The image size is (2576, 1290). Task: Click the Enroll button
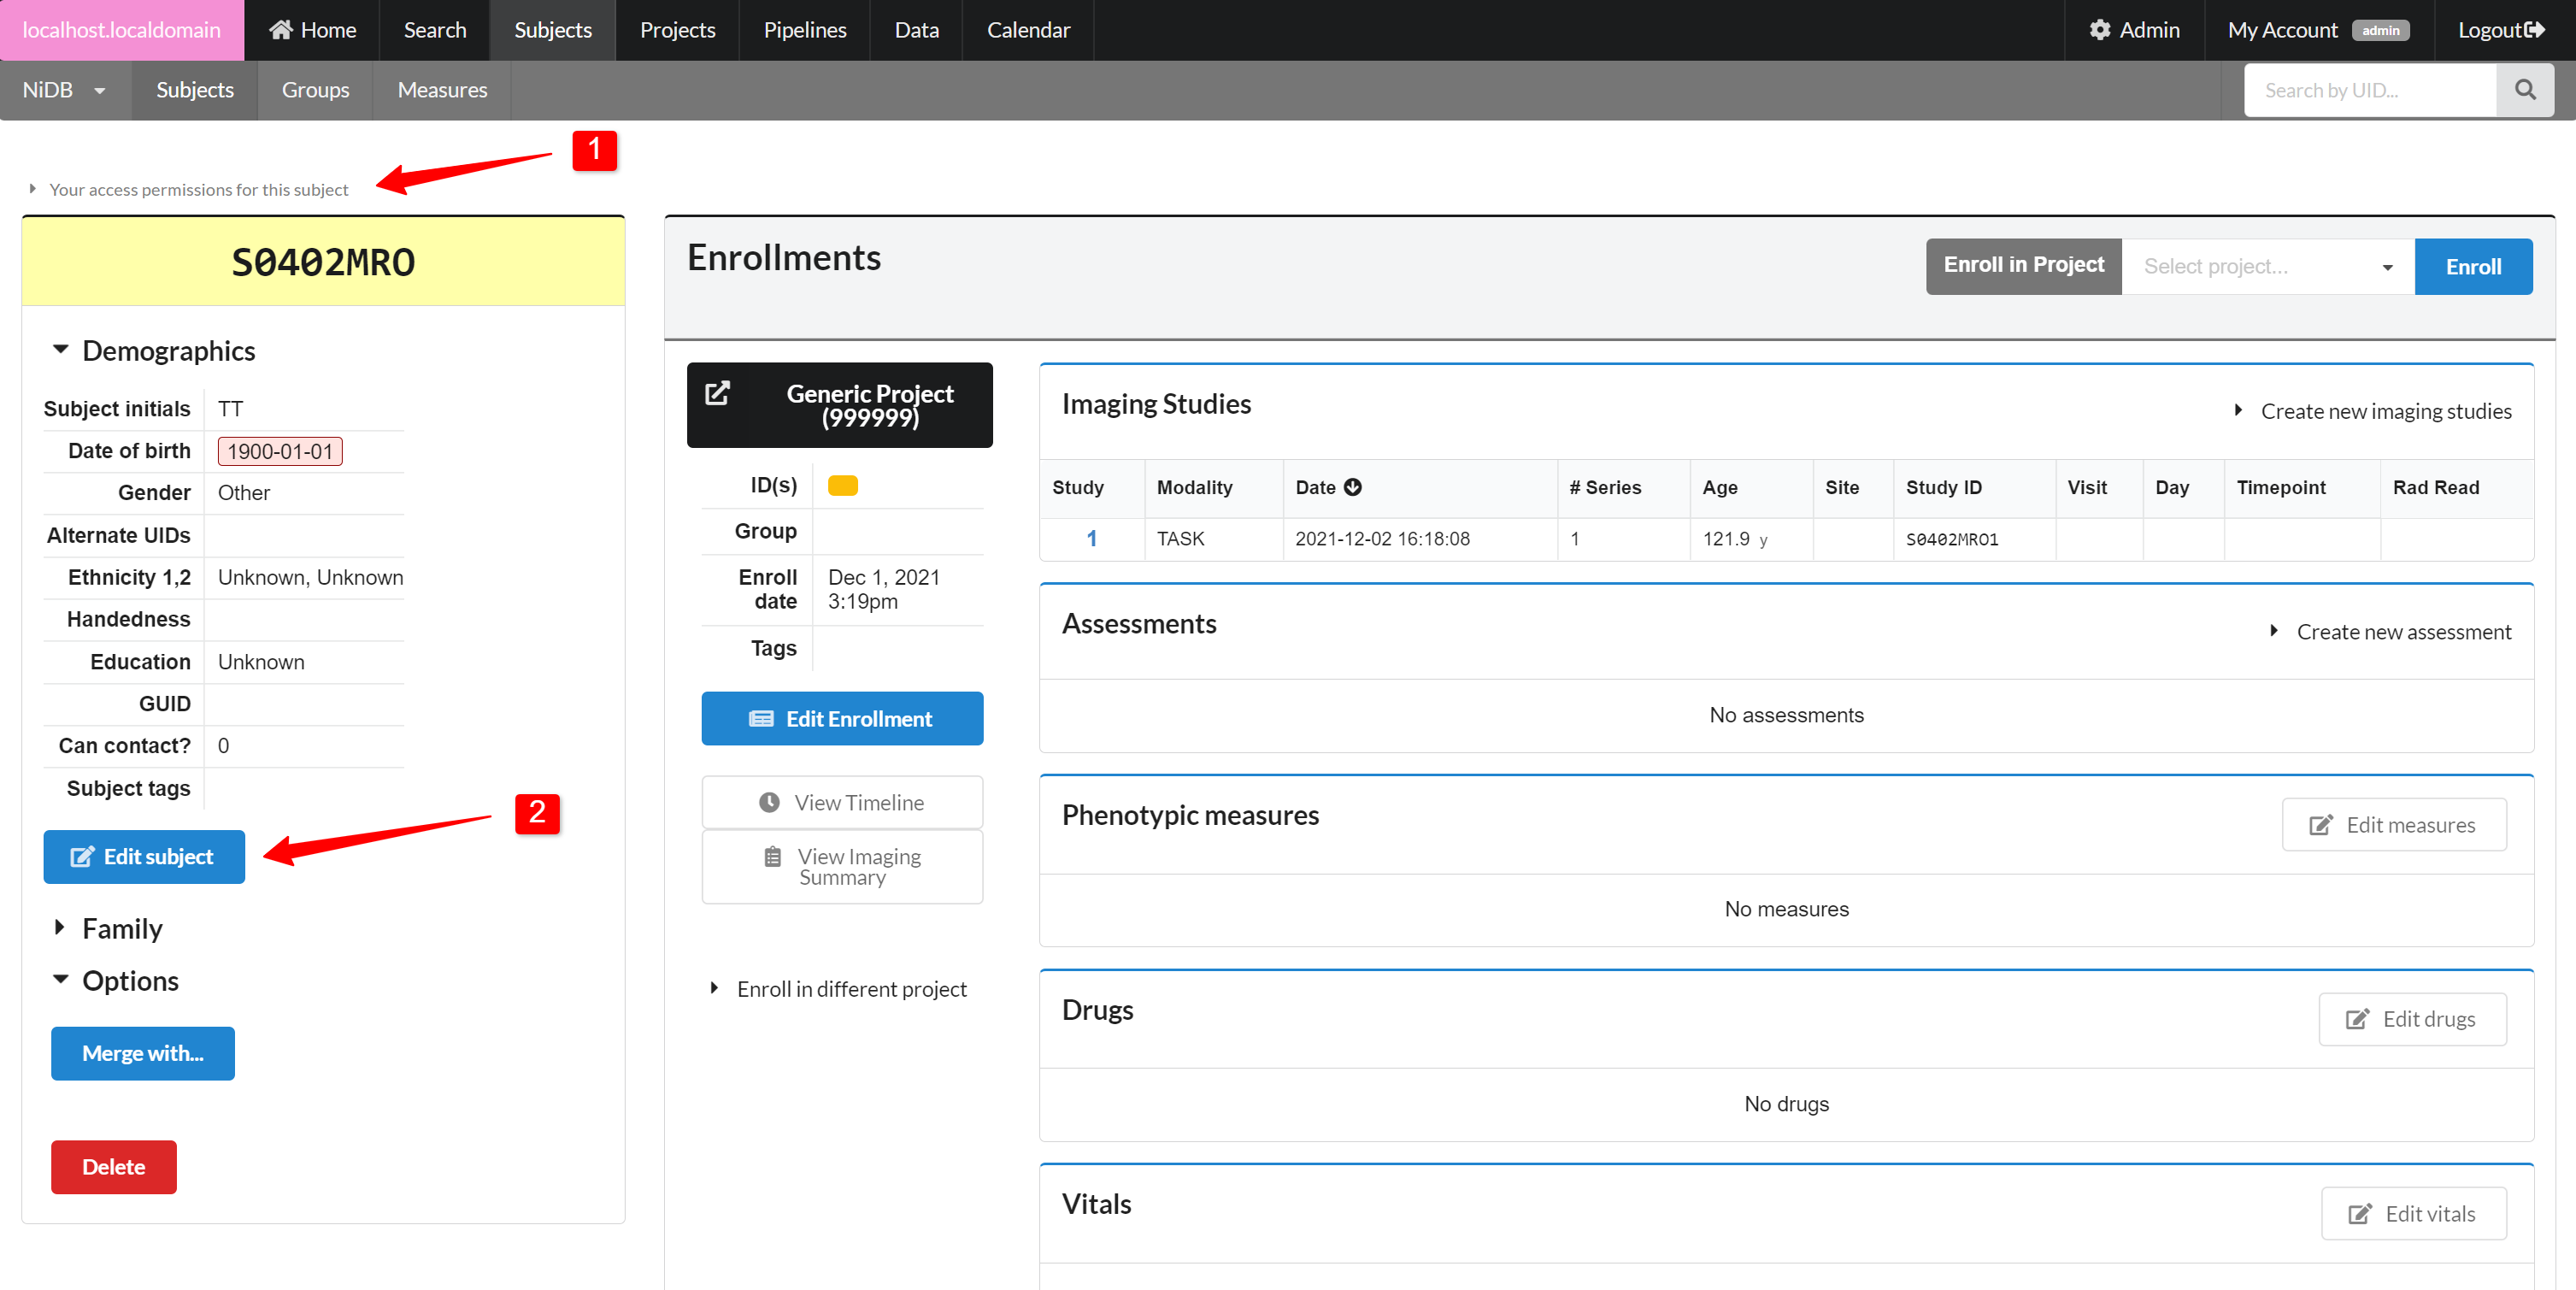2473,266
